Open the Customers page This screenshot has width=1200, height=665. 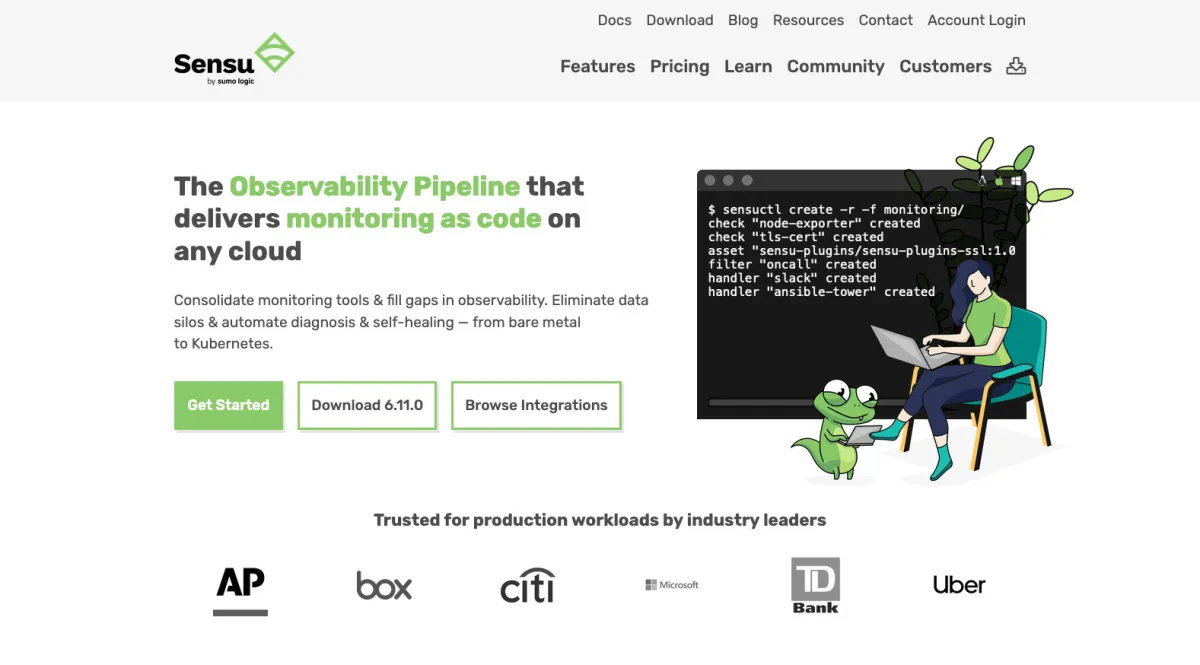coord(945,66)
